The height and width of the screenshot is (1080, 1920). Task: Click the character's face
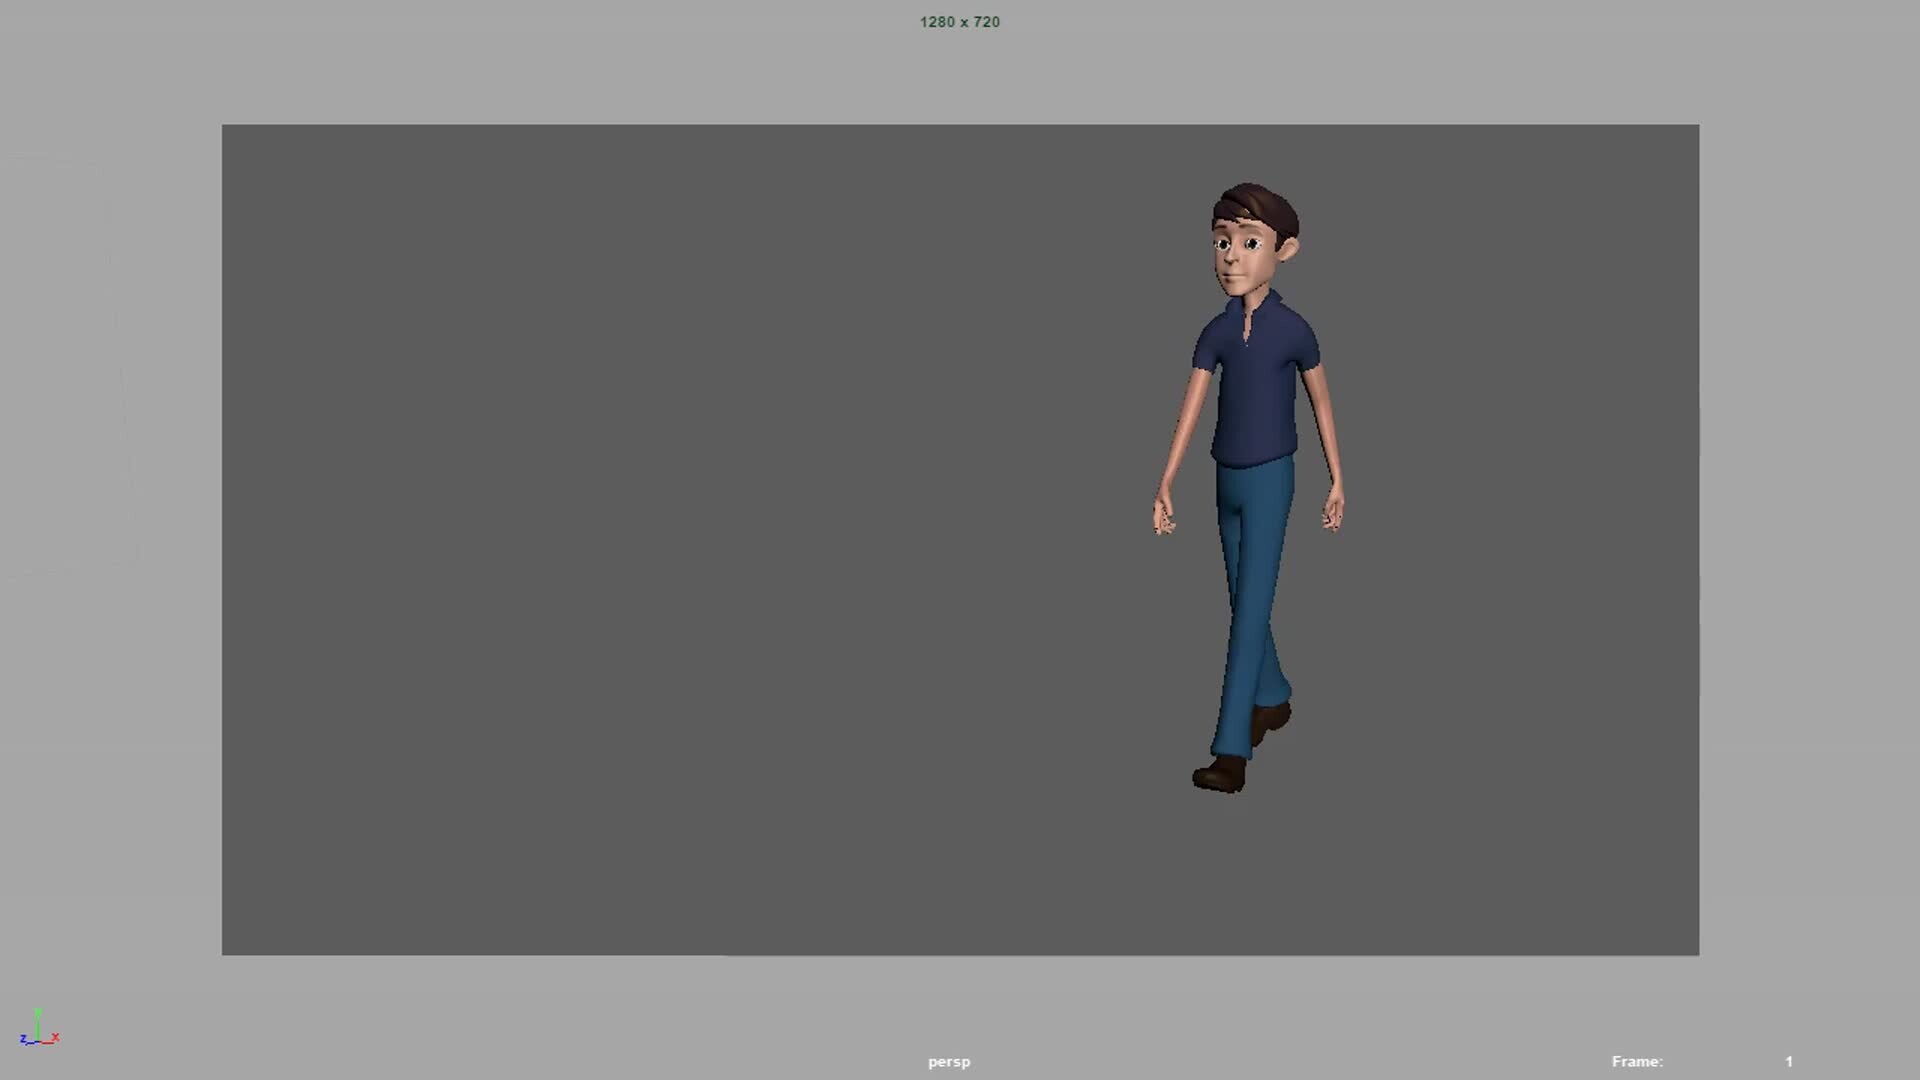pyautogui.click(x=1240, y=255)
